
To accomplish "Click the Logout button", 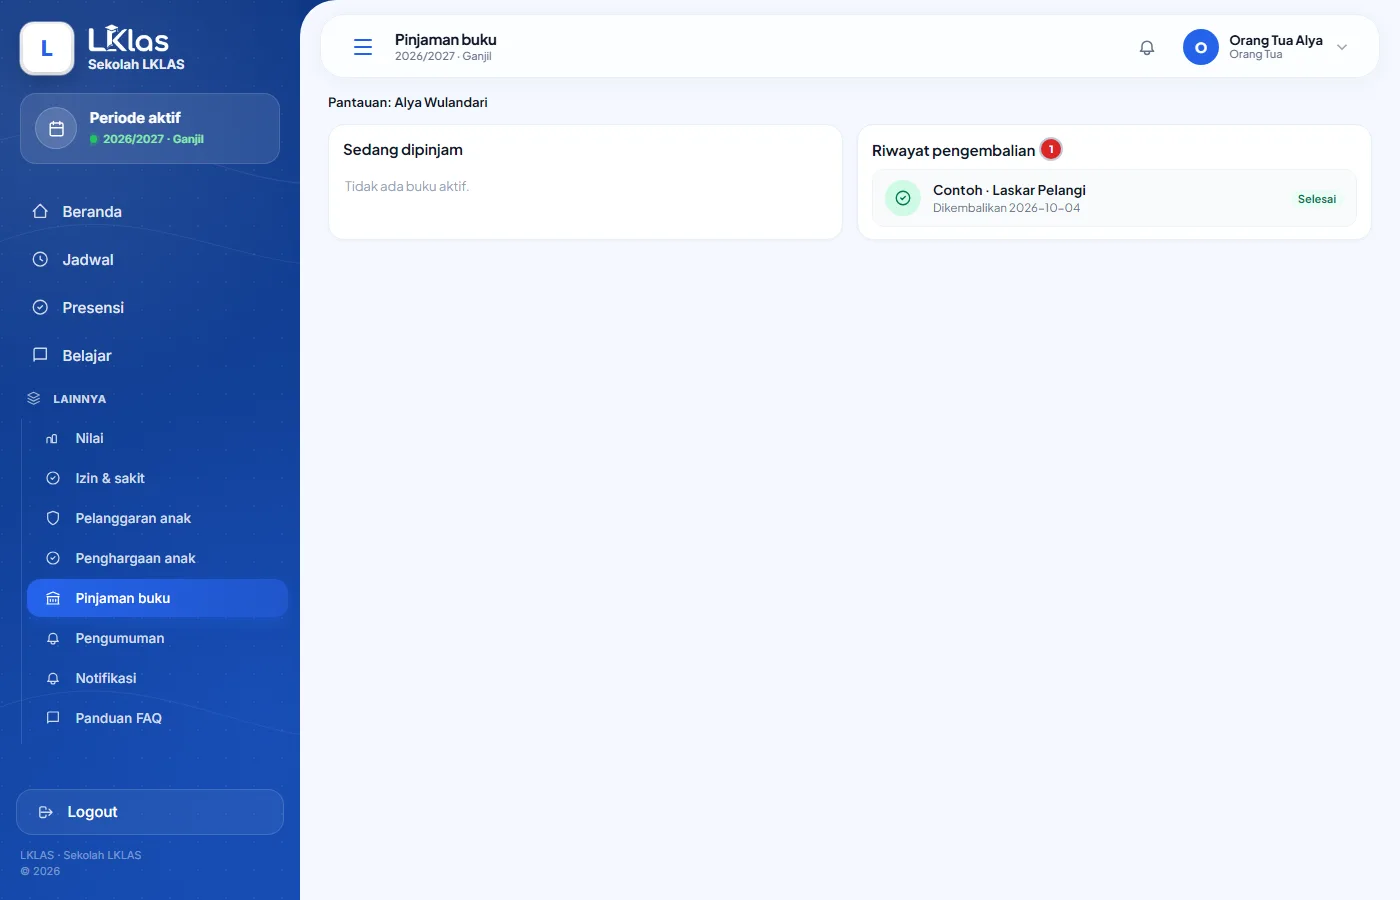I will tap(150, 812).
